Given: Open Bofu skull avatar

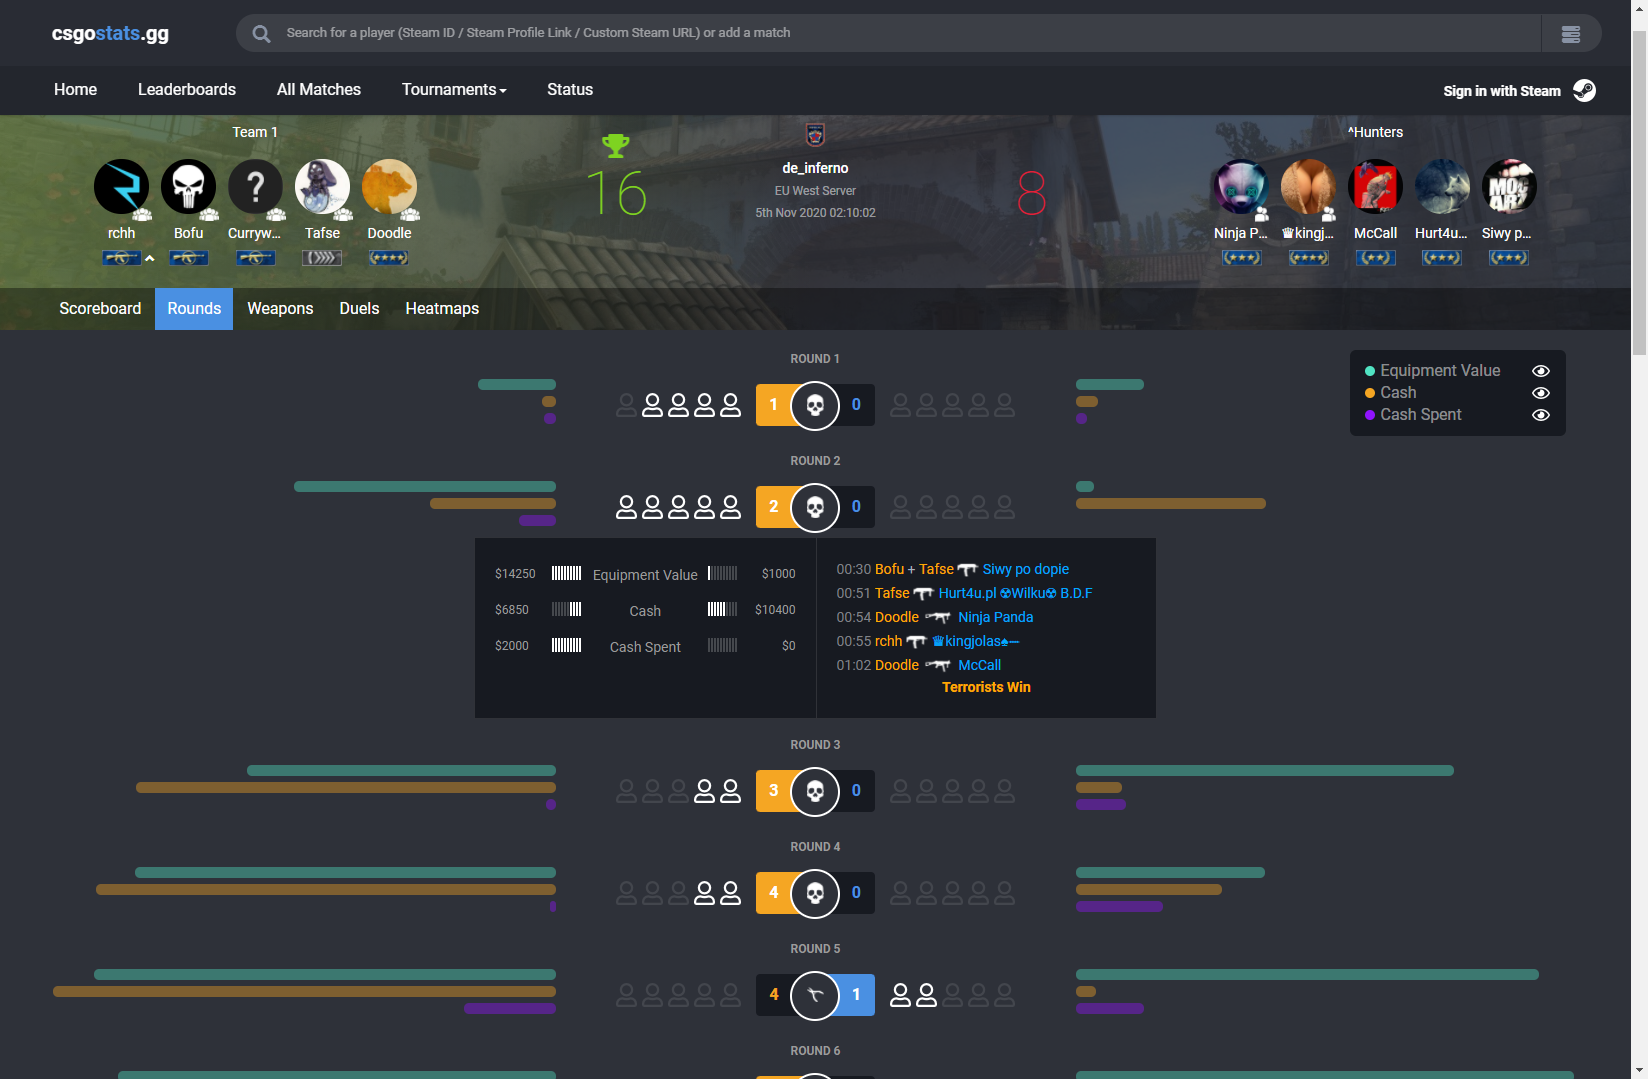Looking at the screenshot, I should [188, 187].
